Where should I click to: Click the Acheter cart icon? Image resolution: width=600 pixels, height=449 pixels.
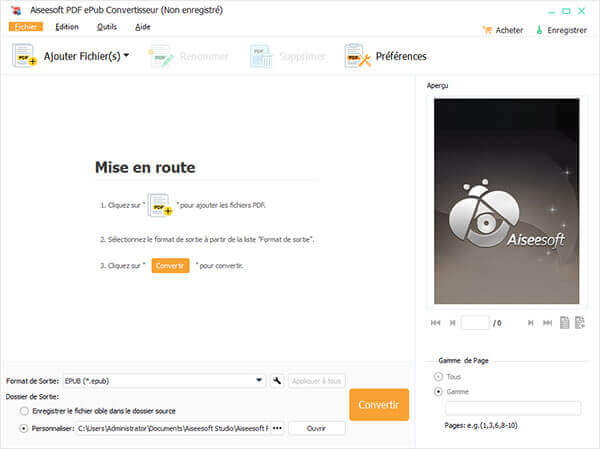487,30
